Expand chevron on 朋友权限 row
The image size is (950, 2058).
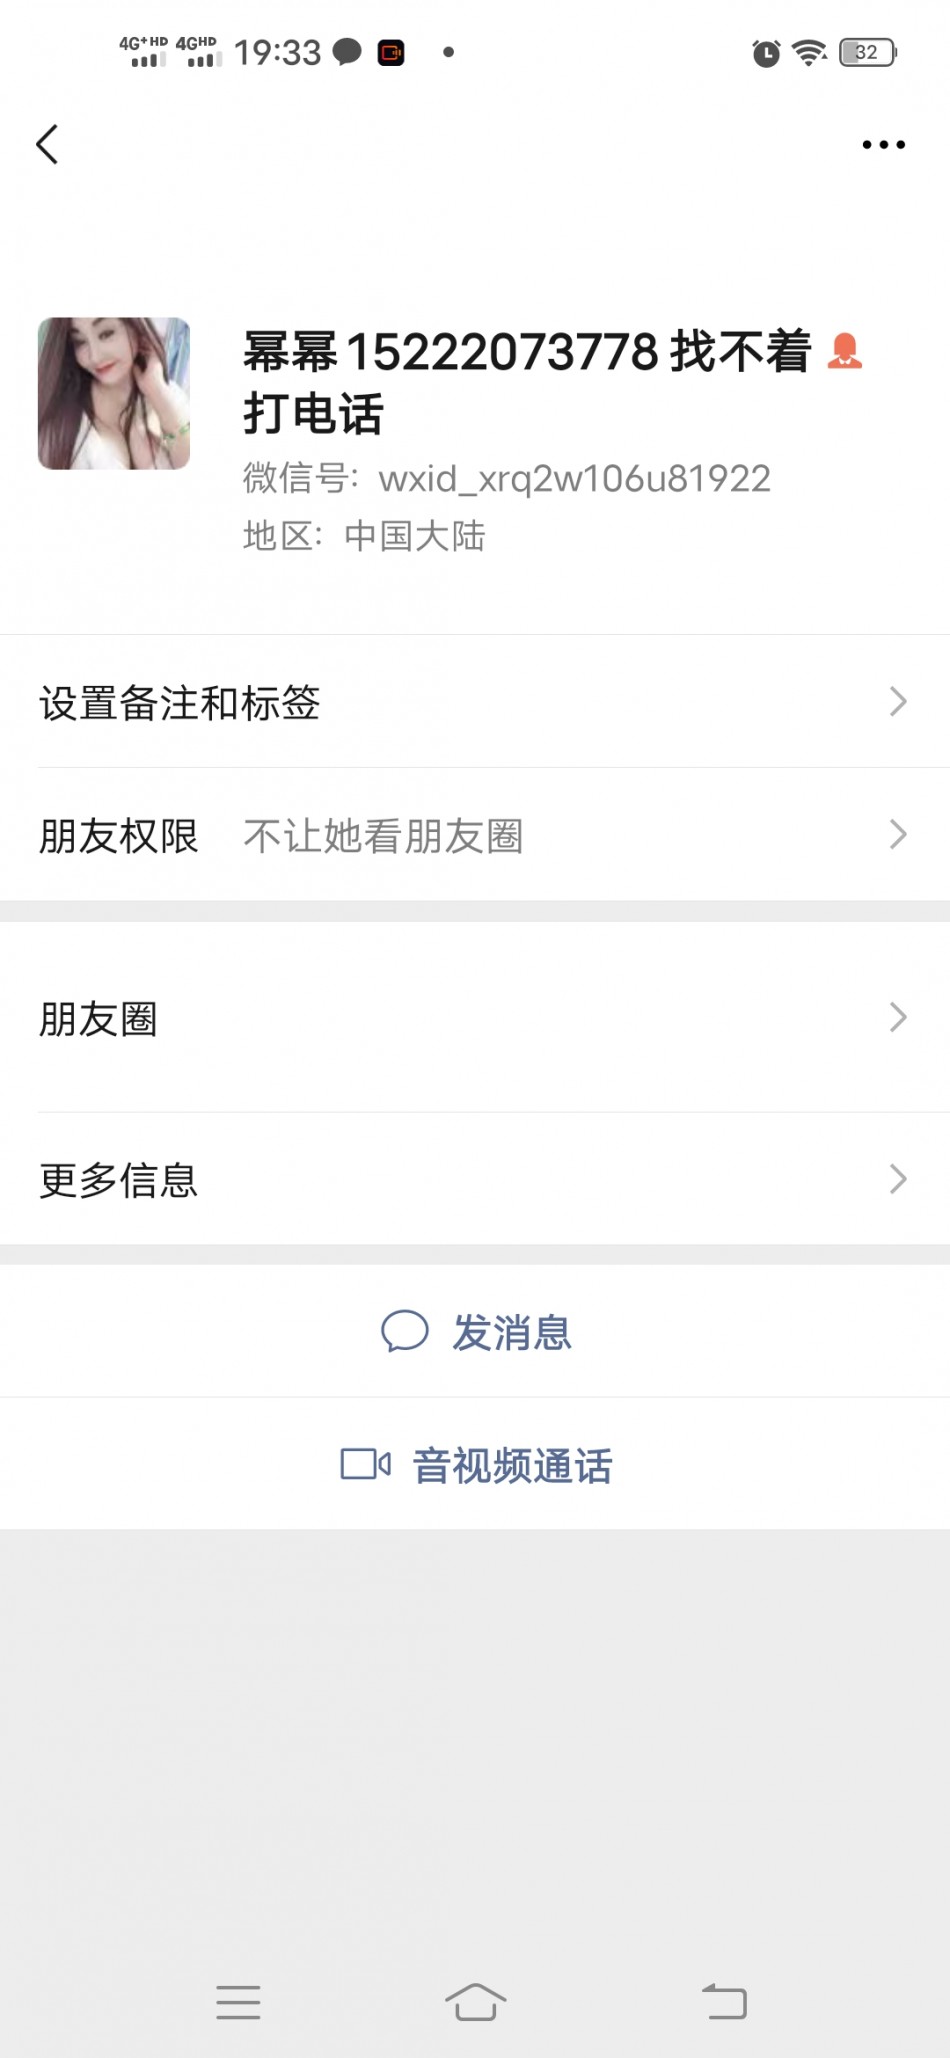(897, 834)
